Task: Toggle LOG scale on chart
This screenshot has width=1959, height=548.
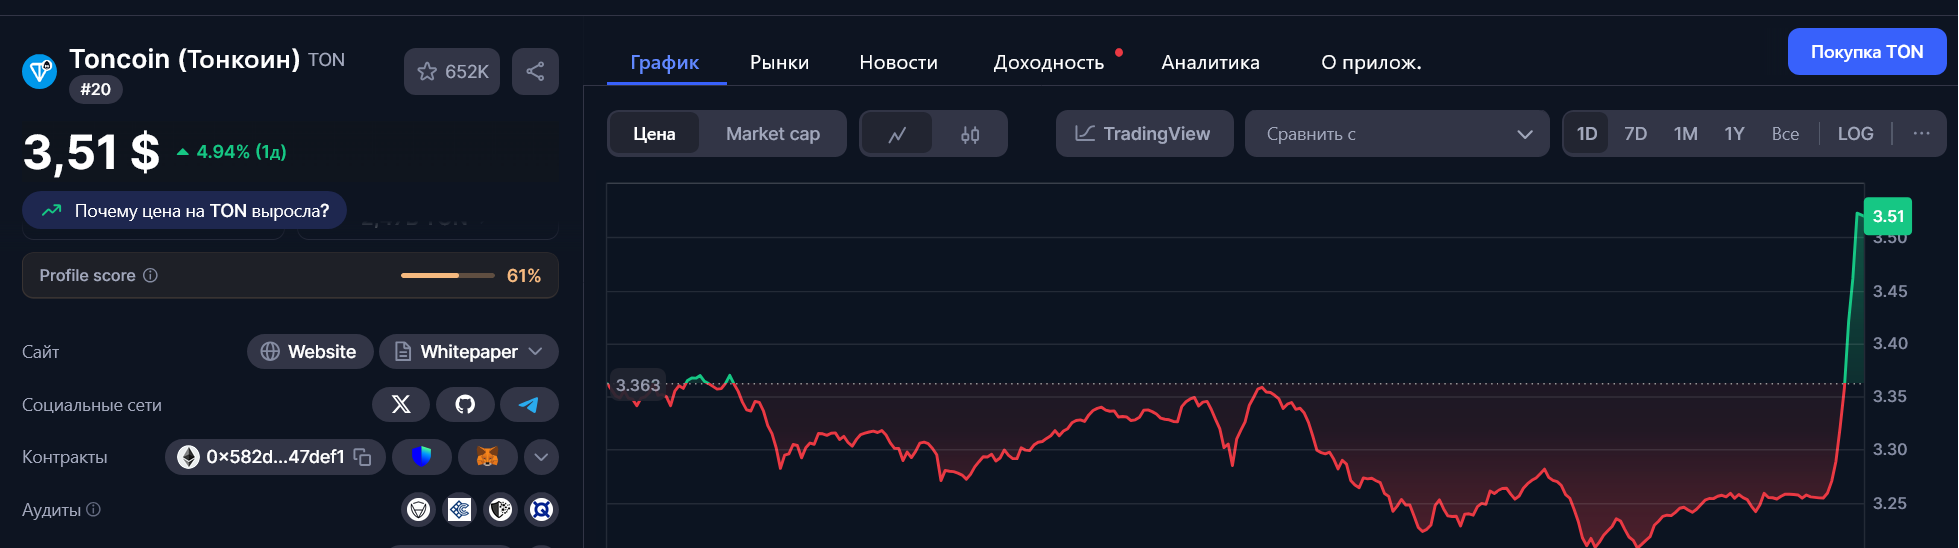Action: coord(1856,134)
